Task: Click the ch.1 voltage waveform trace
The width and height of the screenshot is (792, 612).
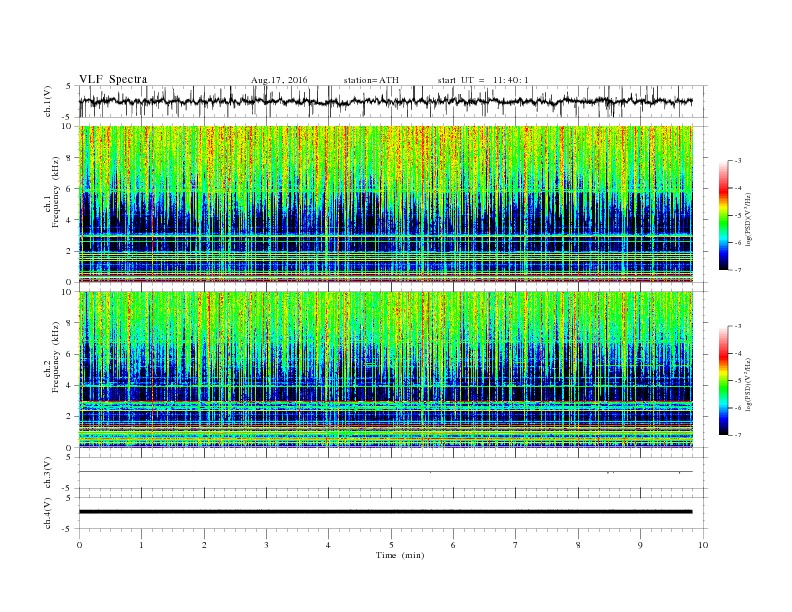Action: pos(385,101)
